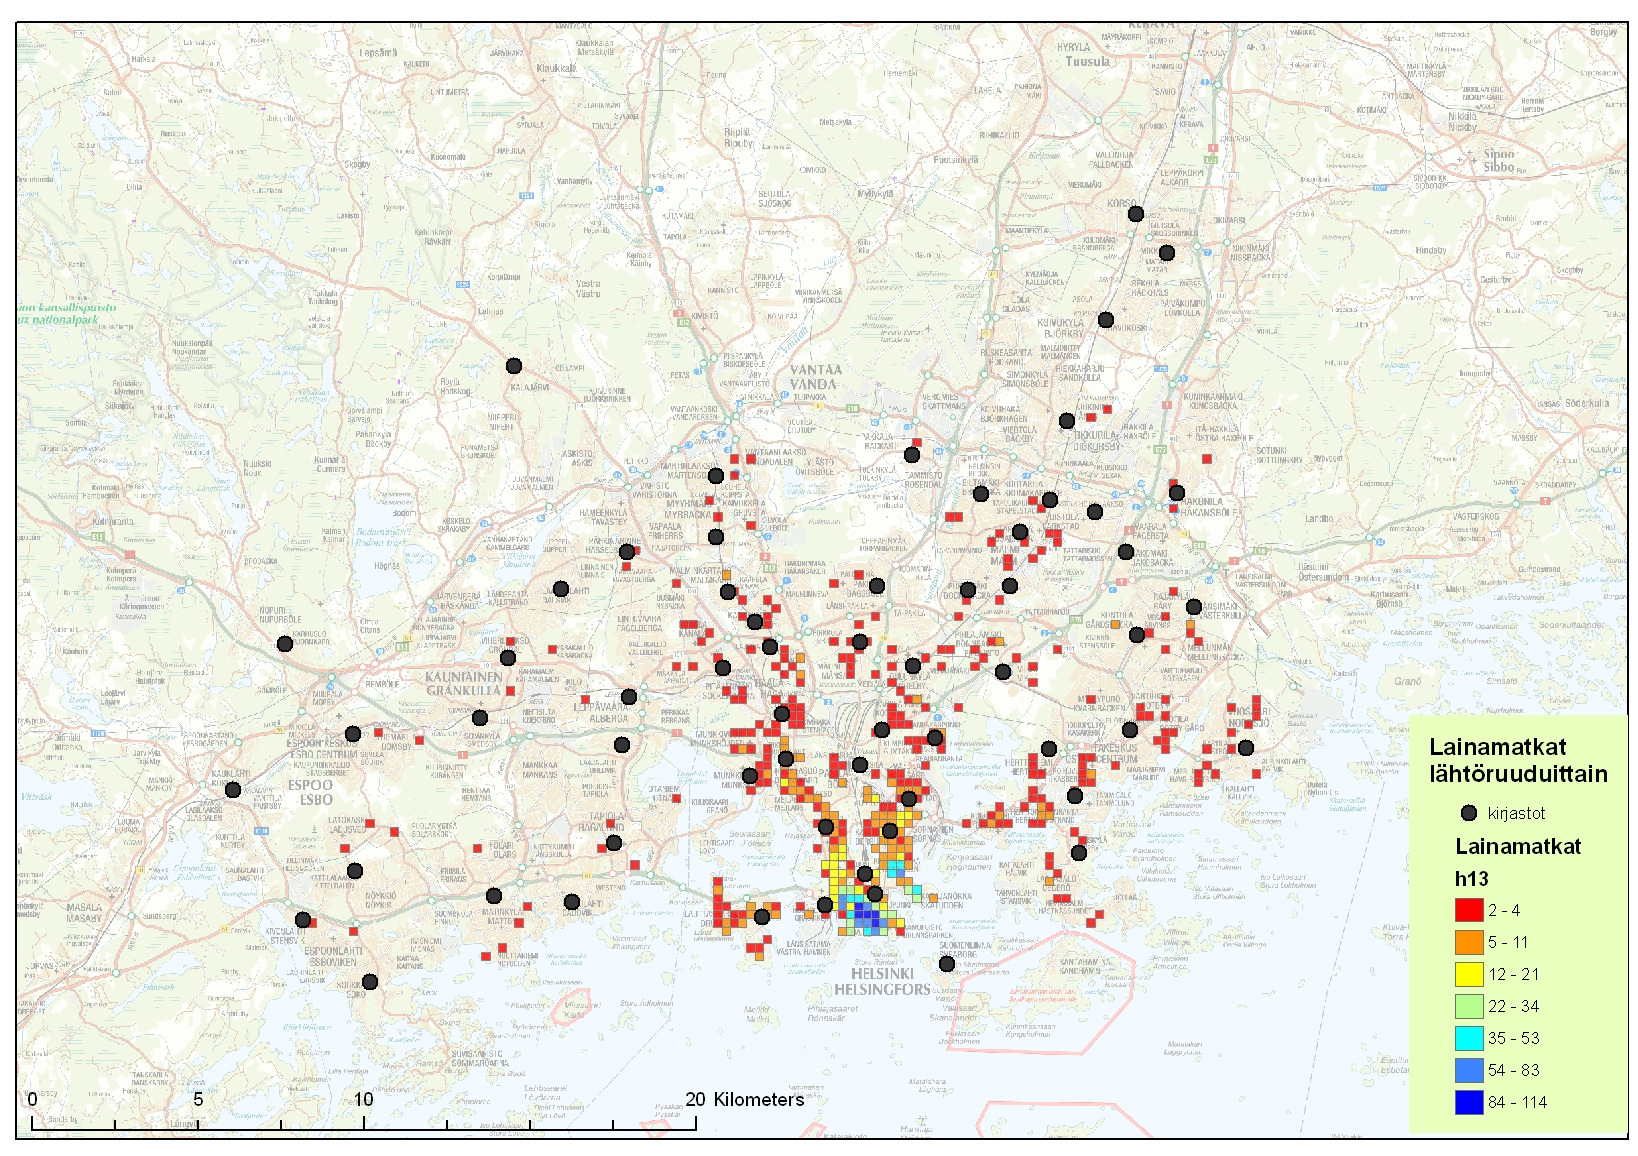
Task: Click the '10' scale bar label
Action: click(x=363, y=1099)
